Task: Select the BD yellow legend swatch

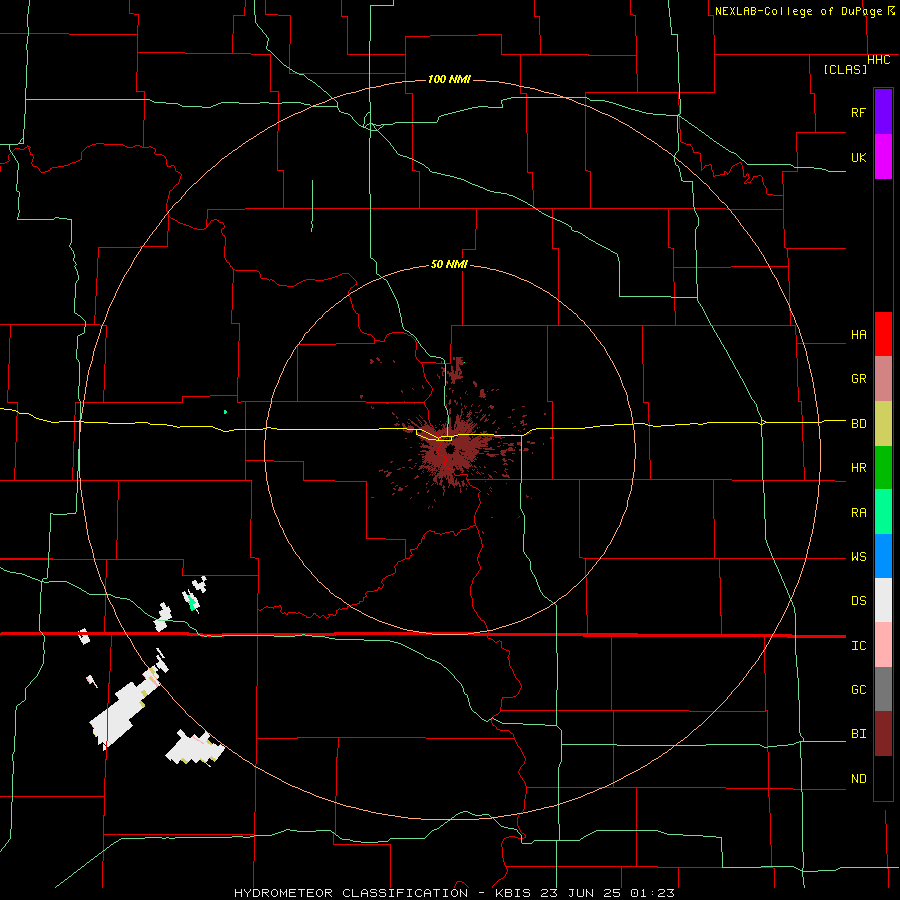Action: (883, 424)
